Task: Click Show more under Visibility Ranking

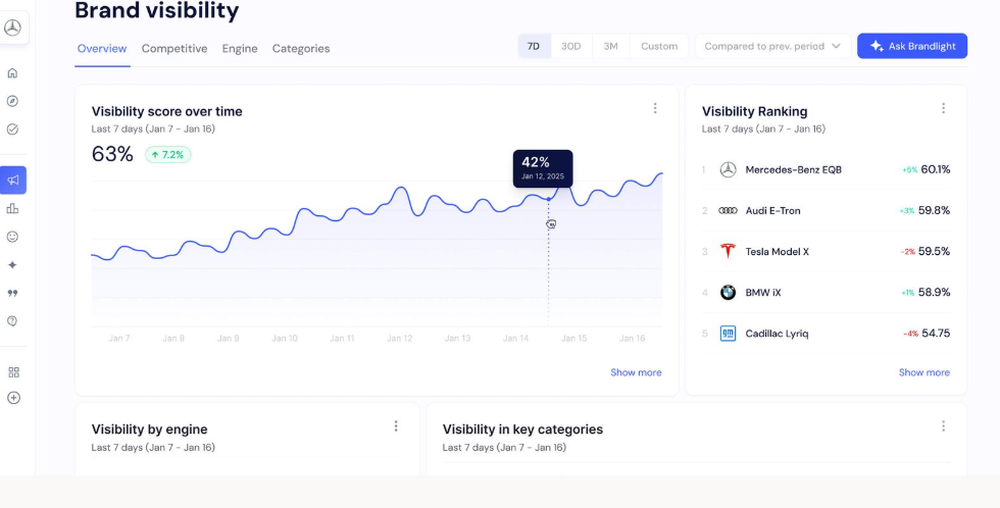Action: (924, 372)
